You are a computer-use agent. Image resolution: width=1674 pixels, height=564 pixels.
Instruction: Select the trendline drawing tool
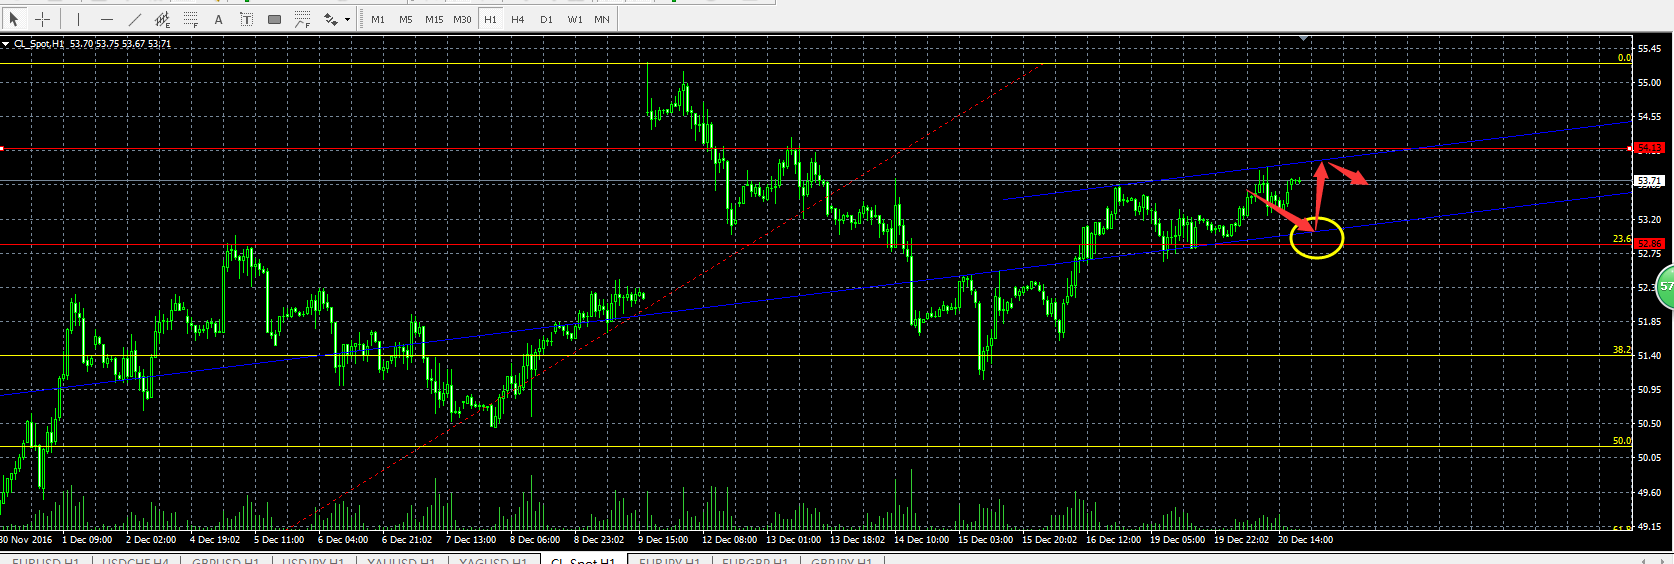[134, 19]
